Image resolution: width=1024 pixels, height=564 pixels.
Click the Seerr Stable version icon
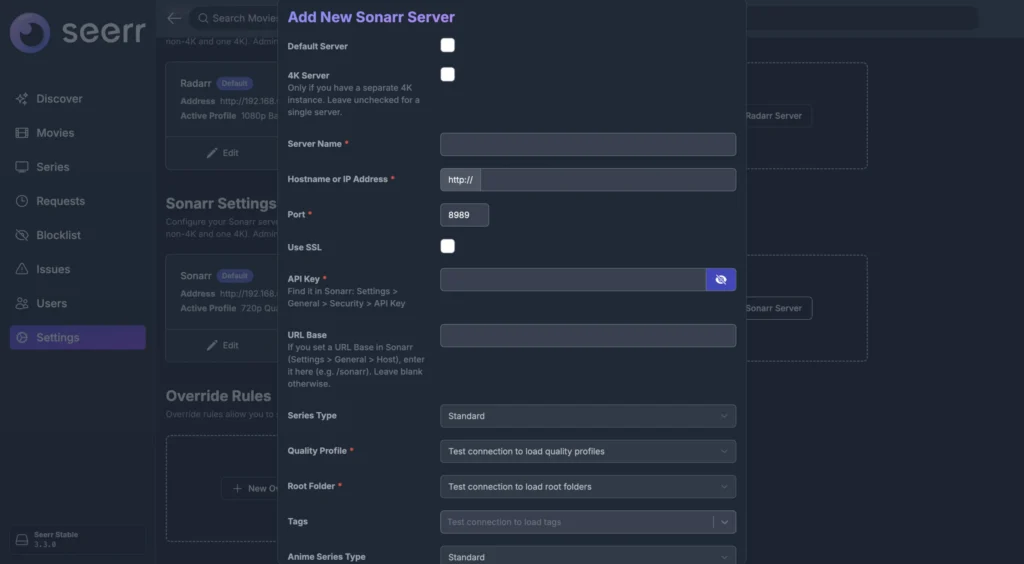click(x=22, y=540)
